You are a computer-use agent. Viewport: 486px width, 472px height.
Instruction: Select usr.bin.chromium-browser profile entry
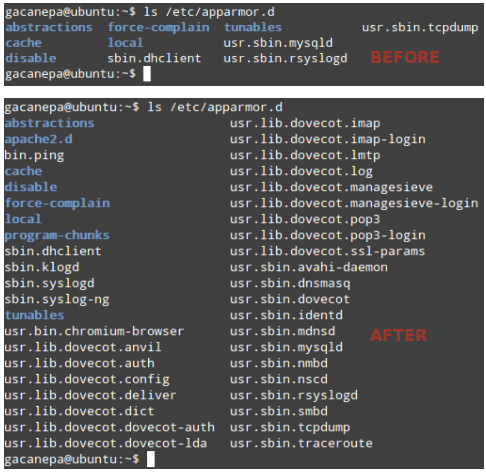point(94,331)
